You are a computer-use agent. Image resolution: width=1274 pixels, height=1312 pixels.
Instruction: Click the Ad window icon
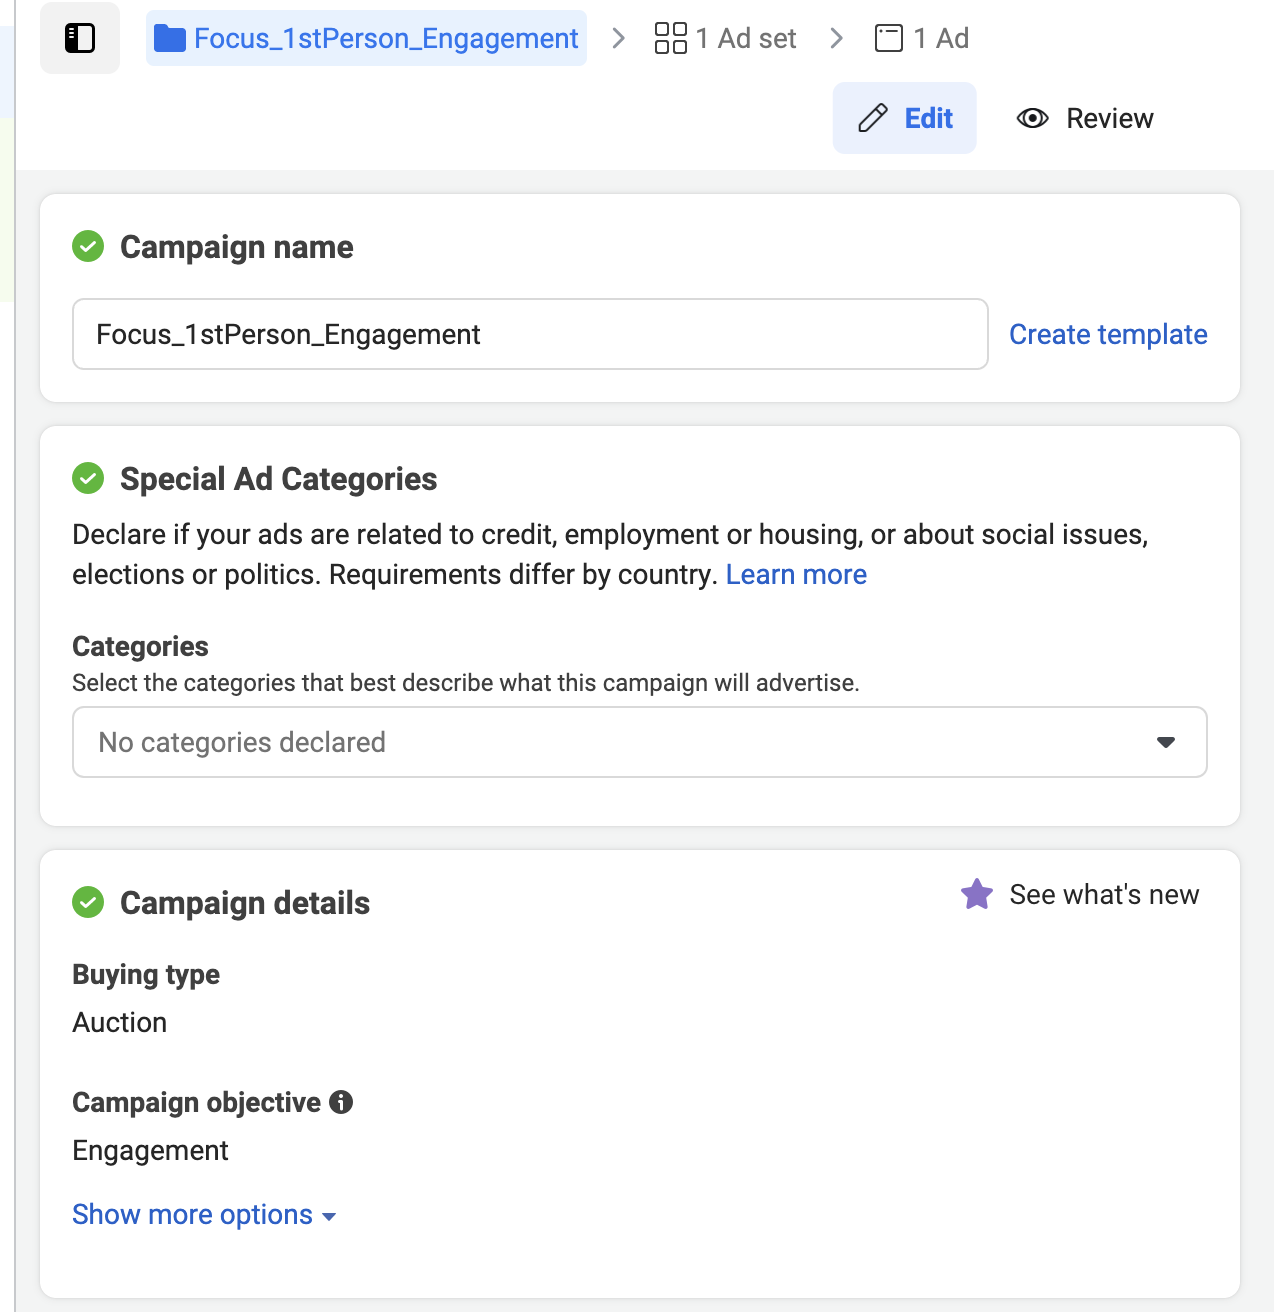point(888,38)
